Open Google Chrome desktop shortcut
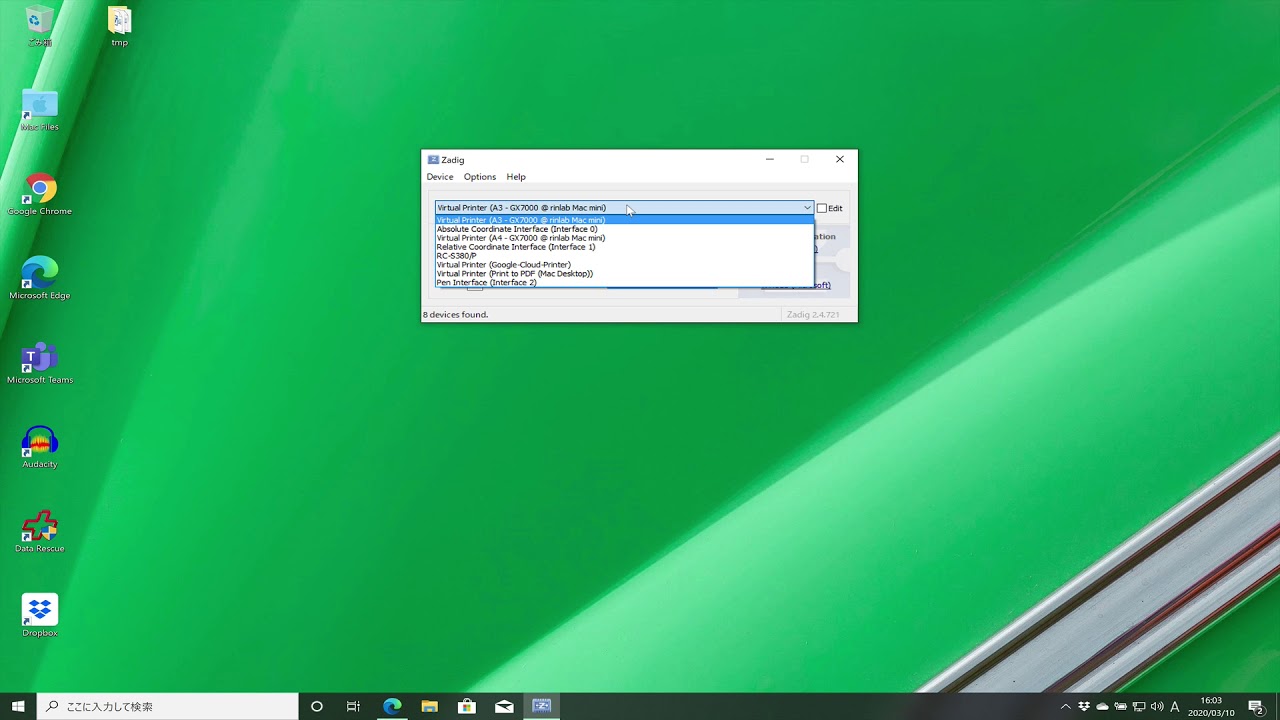Screen dimensions: 1280x720 [x=40, y=195]
